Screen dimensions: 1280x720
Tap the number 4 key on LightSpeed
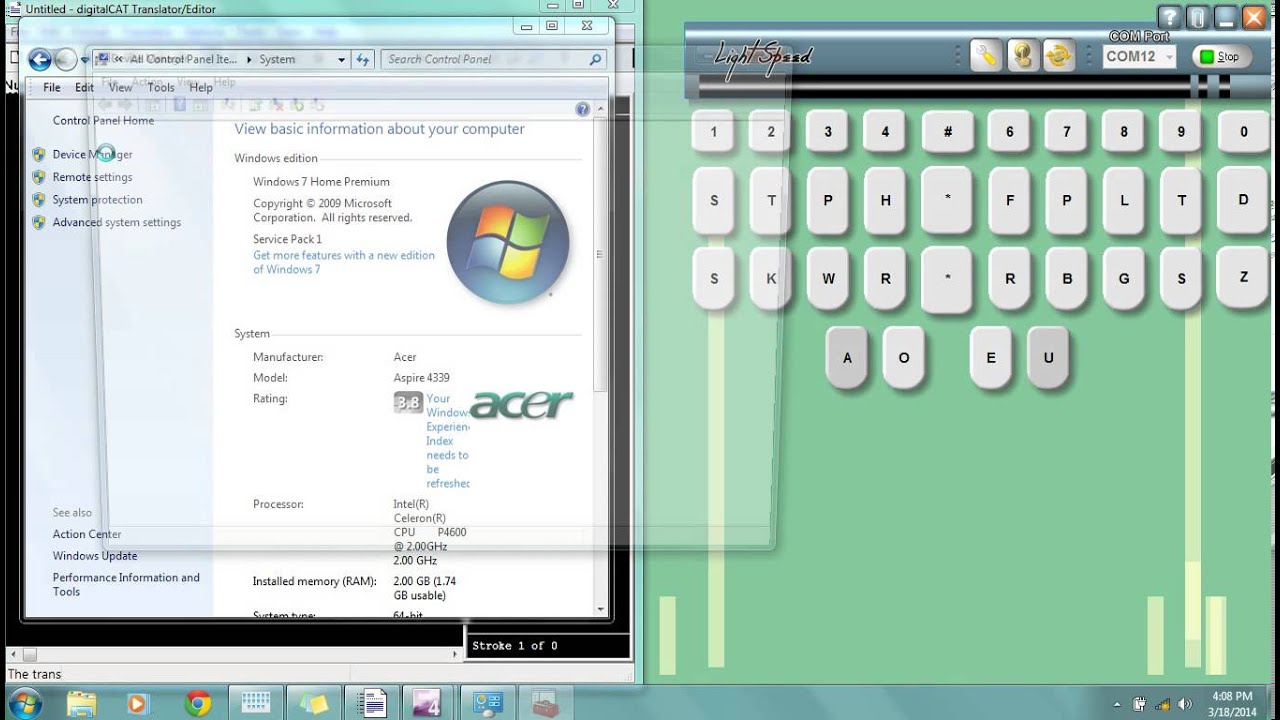pos(884,131)
